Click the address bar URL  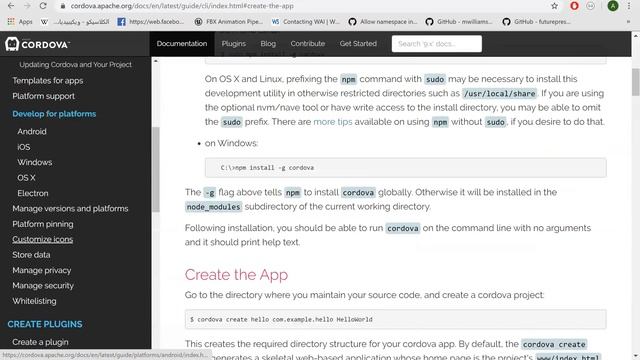pos(182,6)
